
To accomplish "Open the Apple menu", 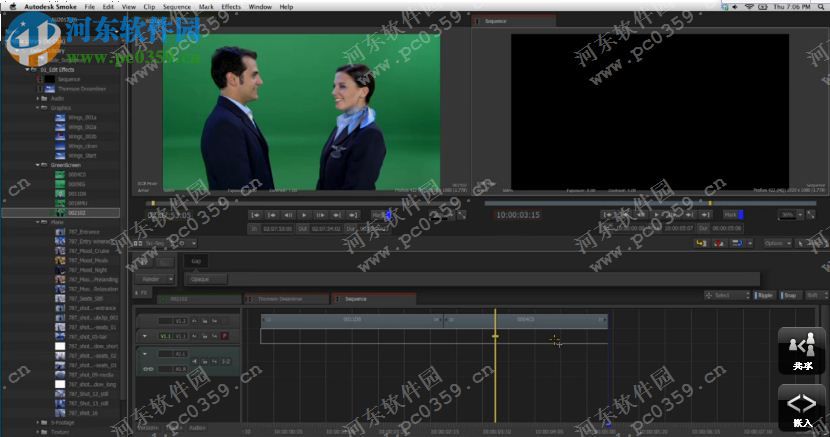I will [12, 7].
